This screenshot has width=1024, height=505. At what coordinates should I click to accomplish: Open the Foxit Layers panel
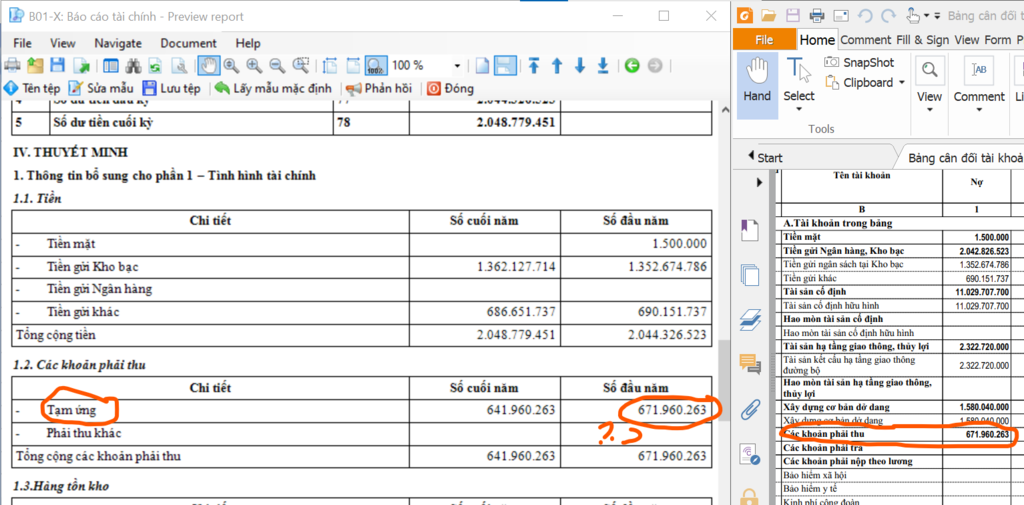click(x=751, y=319)
